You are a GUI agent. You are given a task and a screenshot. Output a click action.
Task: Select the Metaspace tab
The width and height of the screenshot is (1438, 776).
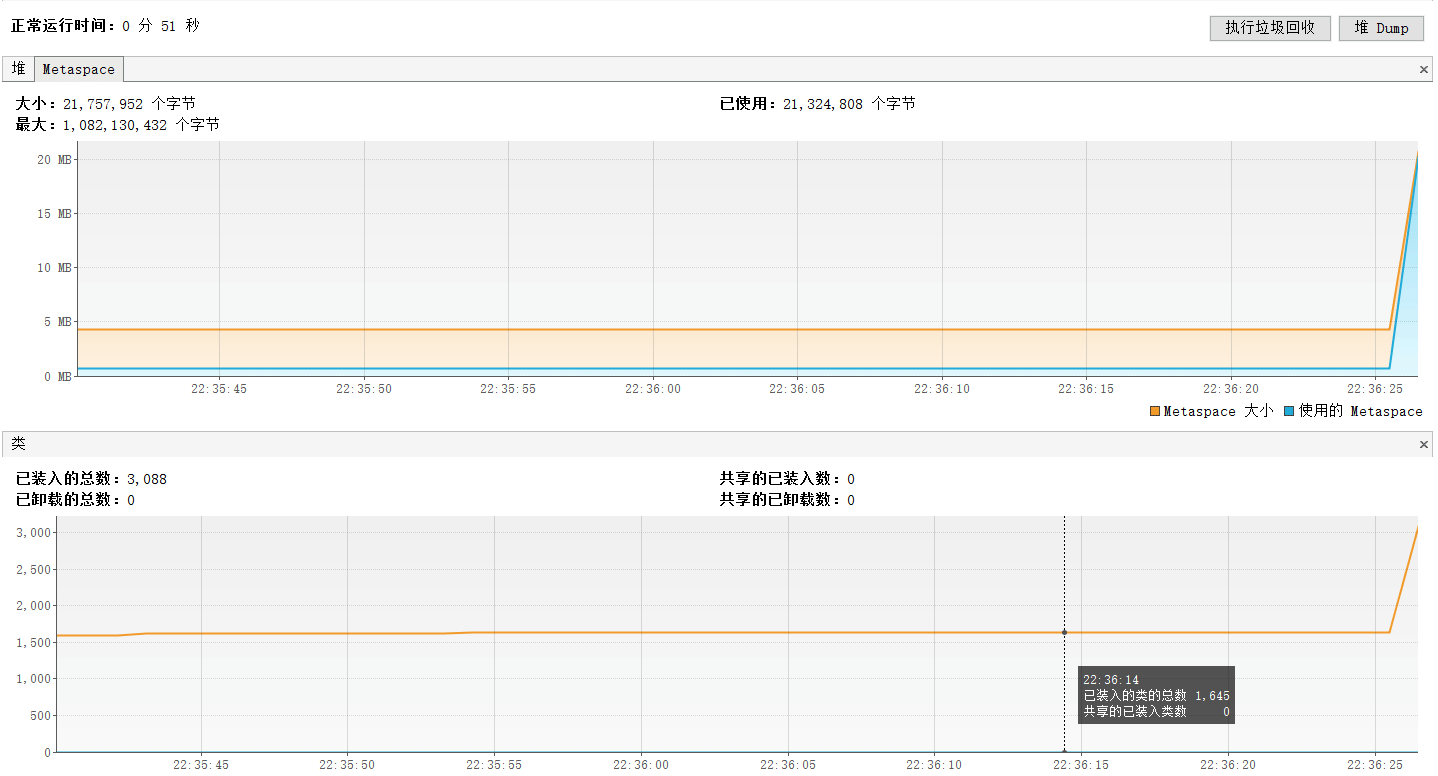pos(79,70)
